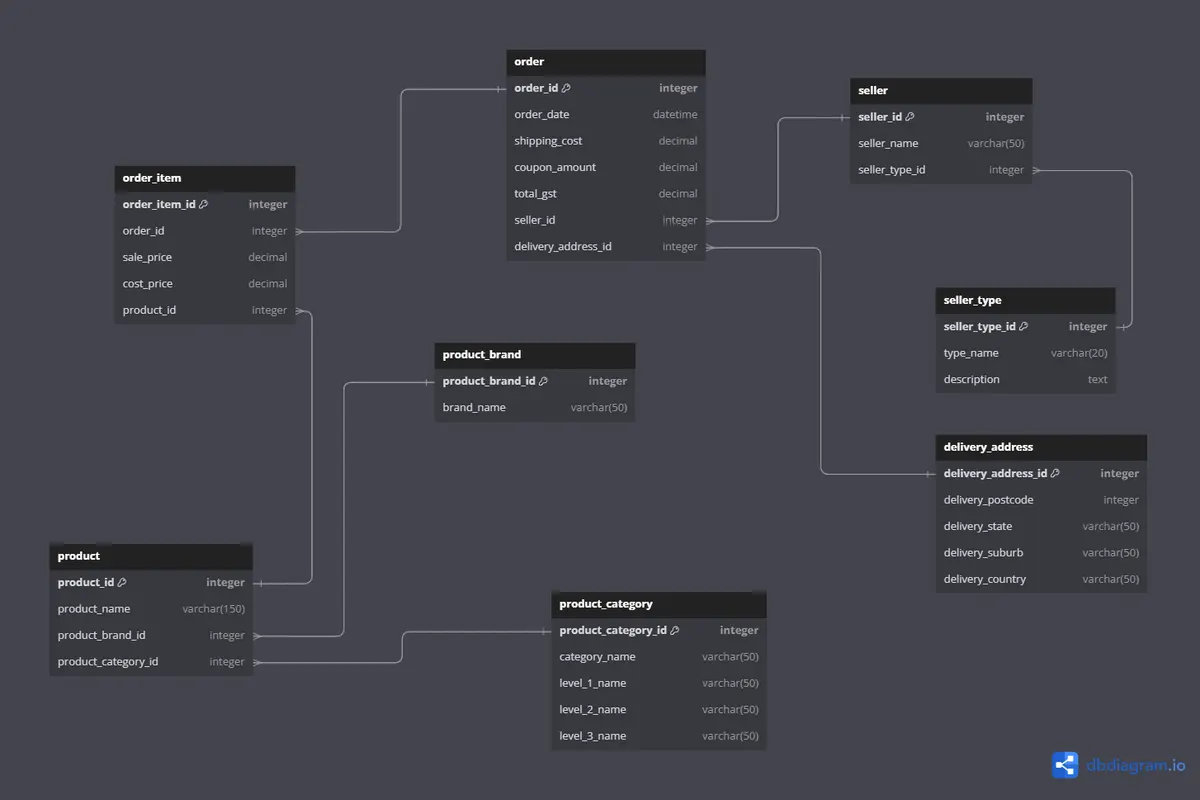1200x800 pixels.
Task: Select the delivery_address table header
Action: 1041,447
